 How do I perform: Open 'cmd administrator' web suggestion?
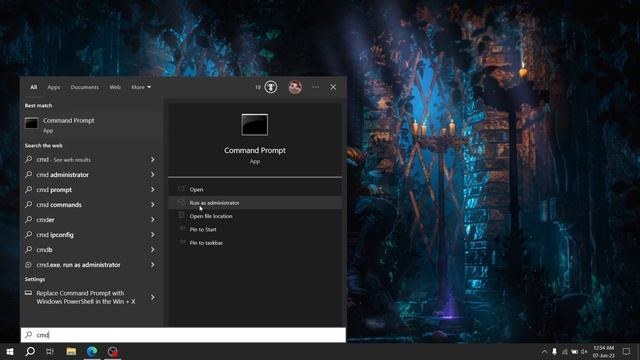click(x=62, y=175)
